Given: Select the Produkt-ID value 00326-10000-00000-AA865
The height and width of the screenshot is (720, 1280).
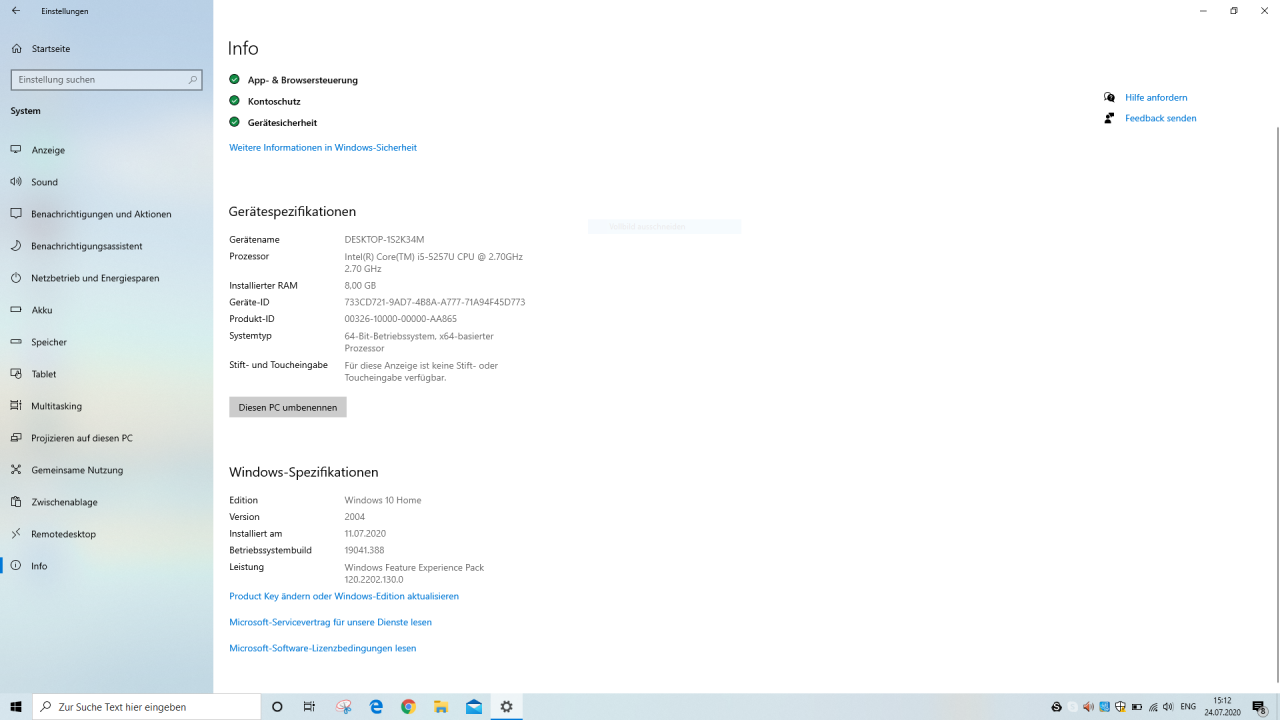Looking at the screenshot, I should (400, 319).
